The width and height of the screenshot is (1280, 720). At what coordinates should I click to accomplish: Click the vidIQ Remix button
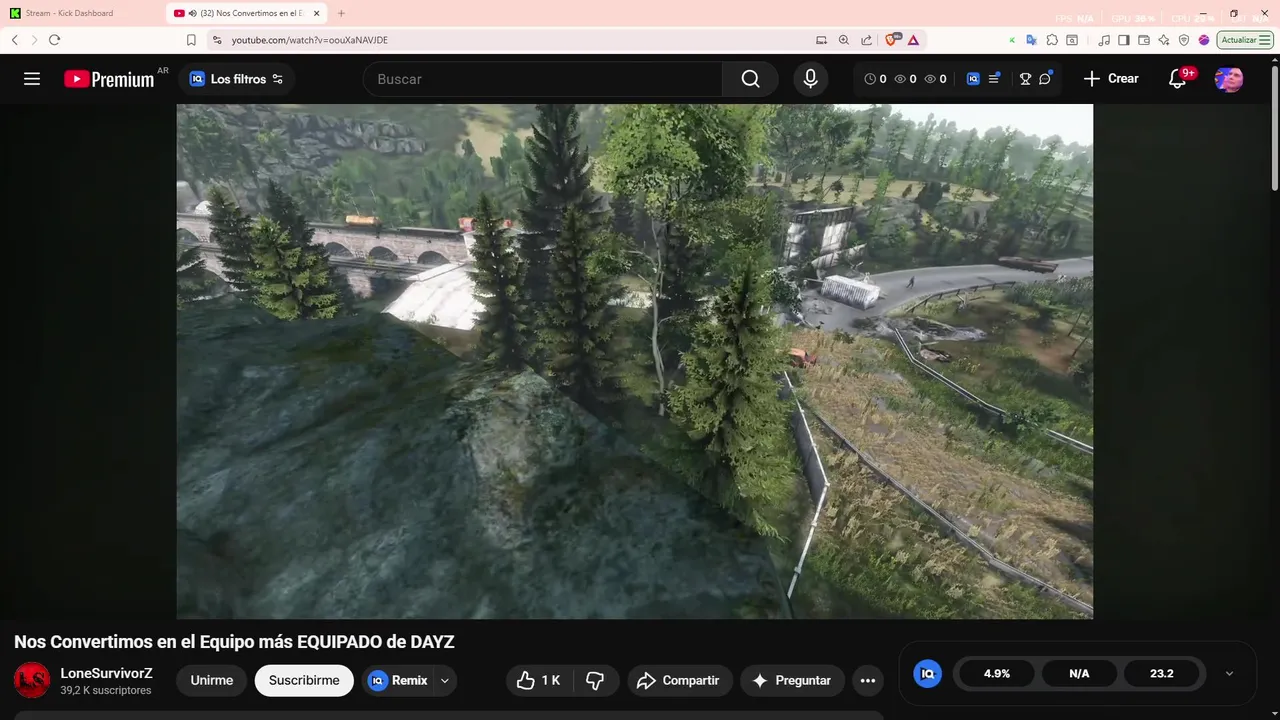[x=398, y=680]
